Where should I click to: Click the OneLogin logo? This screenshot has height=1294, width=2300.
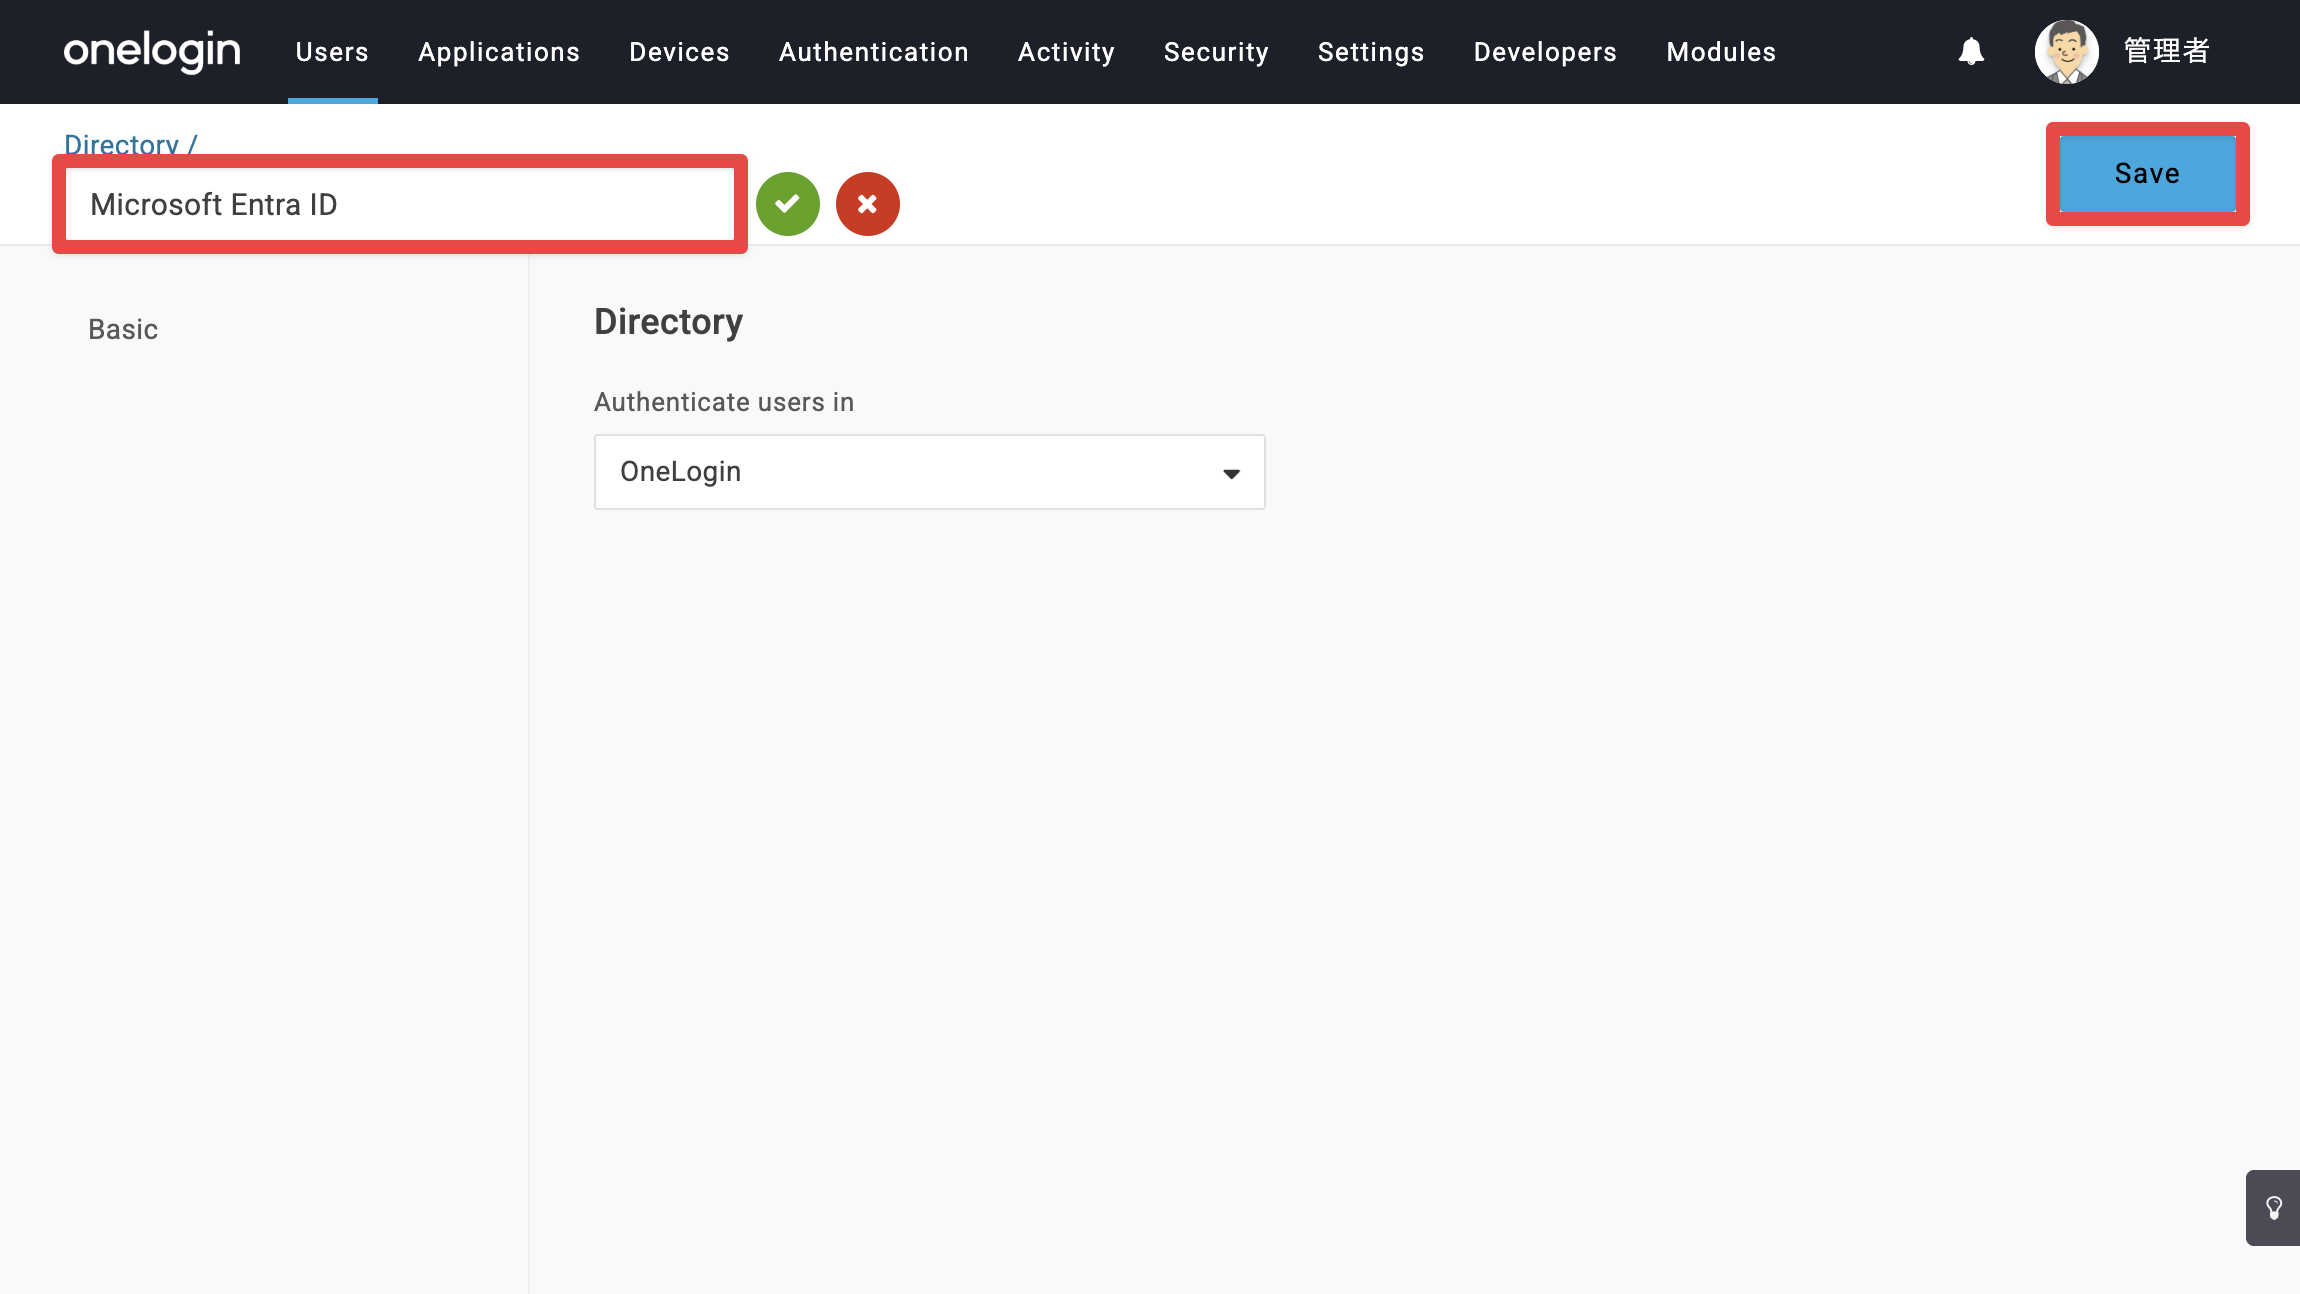click(152, 51)
